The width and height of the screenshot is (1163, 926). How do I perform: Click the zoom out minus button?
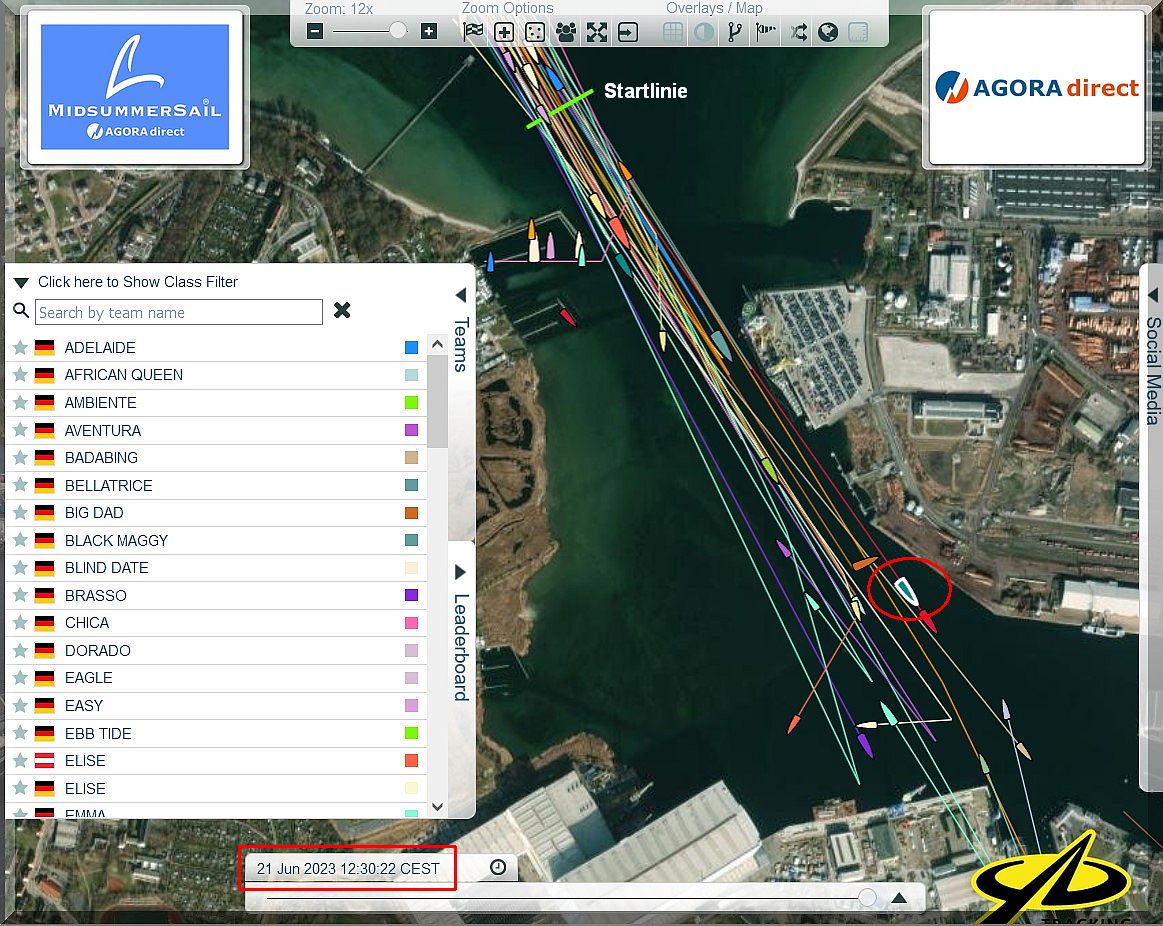(315, 32)
